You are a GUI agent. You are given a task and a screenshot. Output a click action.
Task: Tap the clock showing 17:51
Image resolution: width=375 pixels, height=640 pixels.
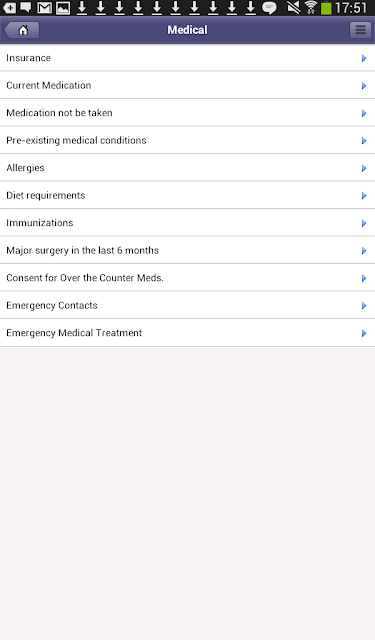pos(351,8)
